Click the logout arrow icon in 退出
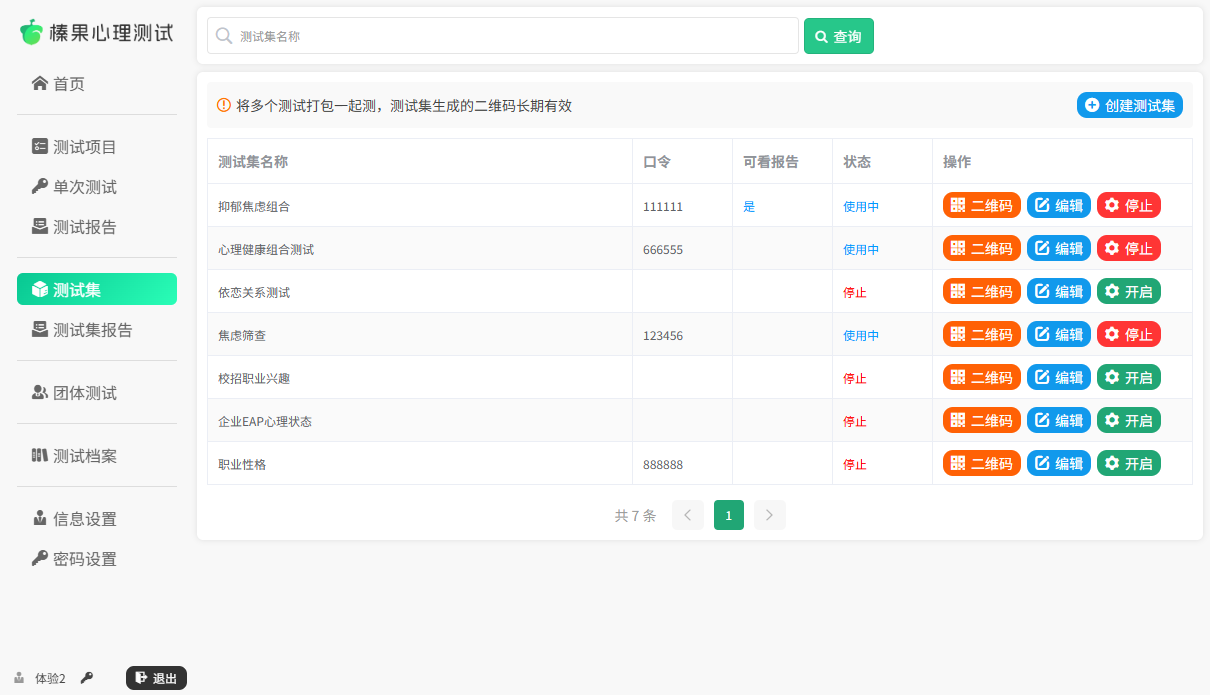The width and height of the screenshot is (1210, 695). 141,678
